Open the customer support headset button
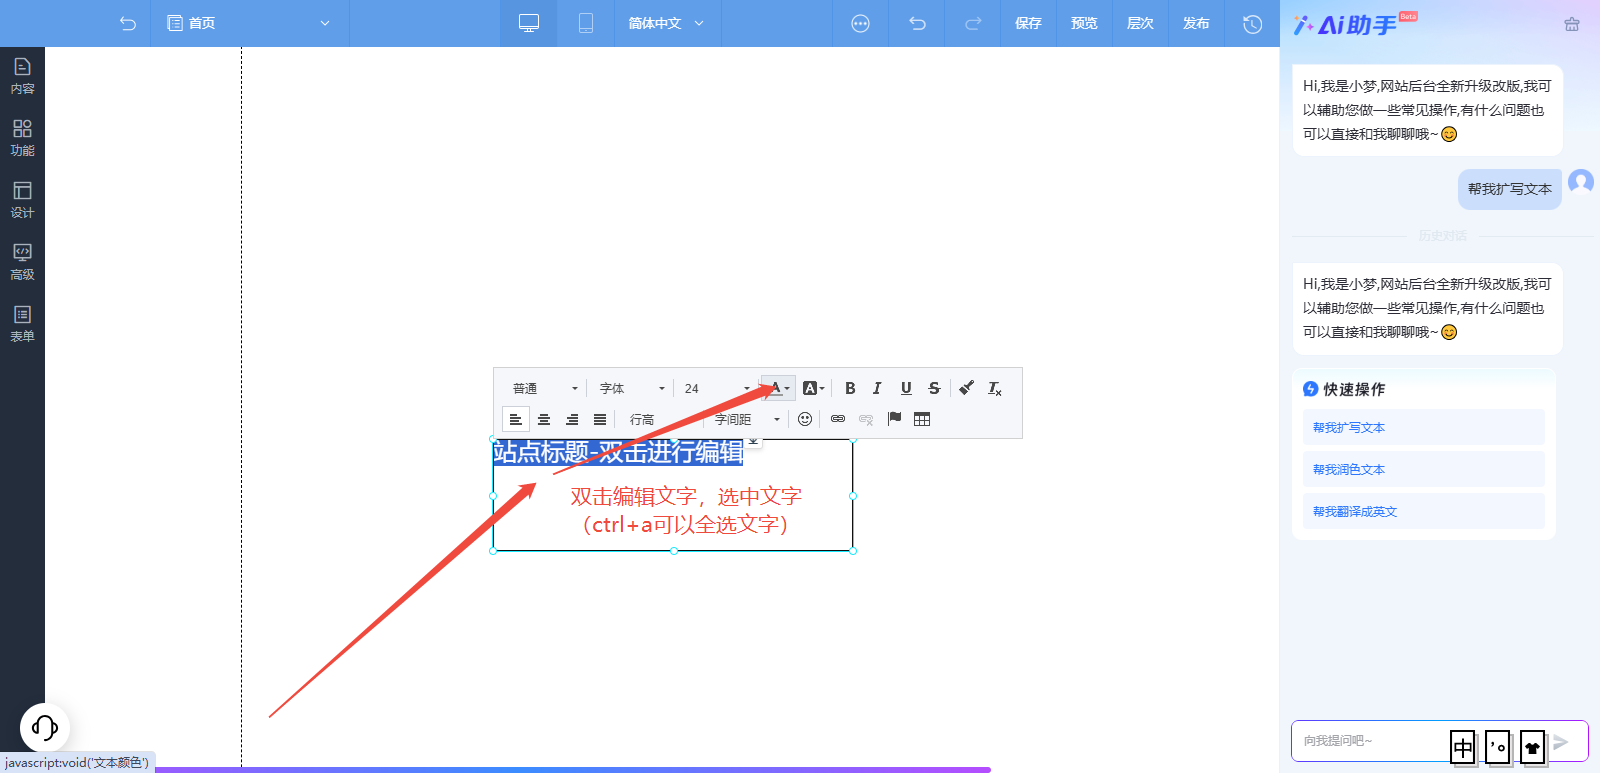Viewport: 1600px width, 773px height. coord(45,727)
